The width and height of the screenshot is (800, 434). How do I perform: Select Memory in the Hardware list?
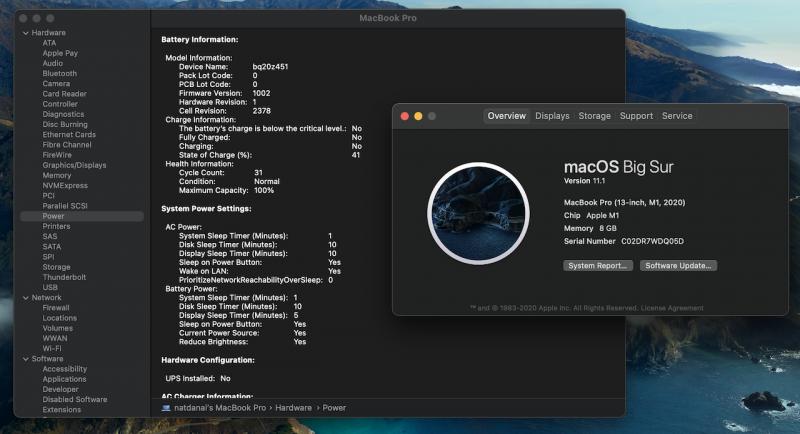point(57,175)
